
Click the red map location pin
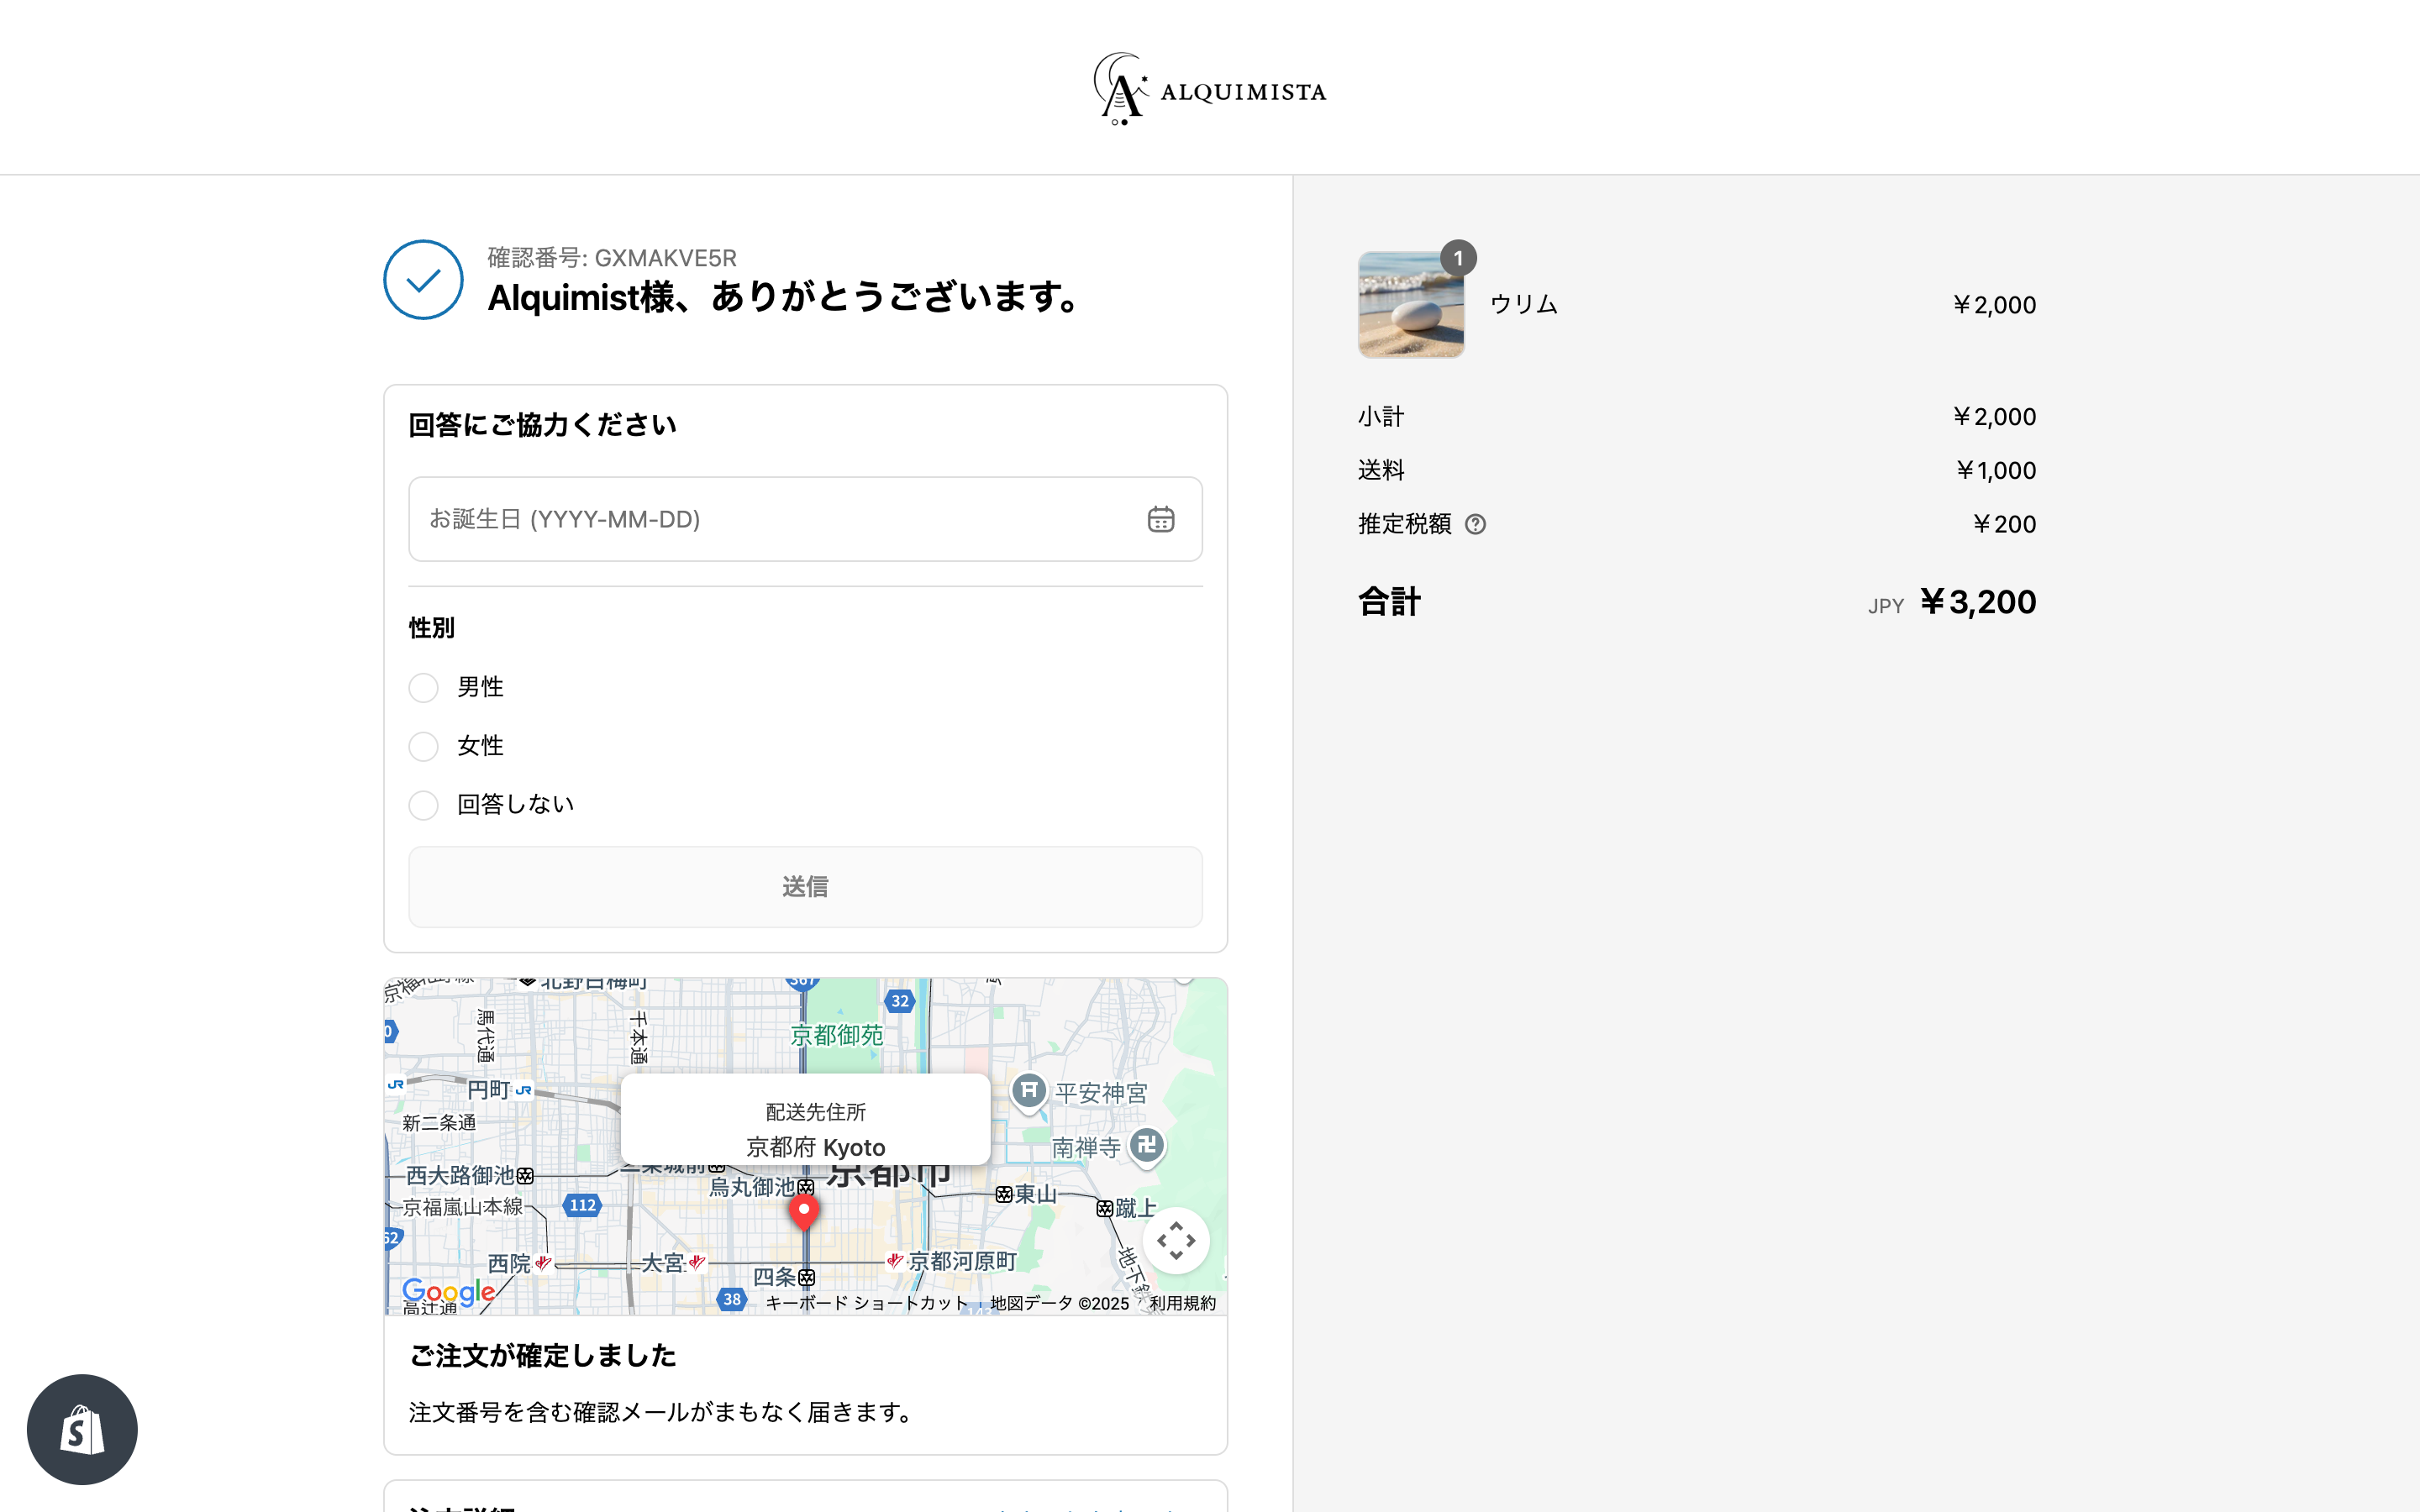click(804, 1212)
